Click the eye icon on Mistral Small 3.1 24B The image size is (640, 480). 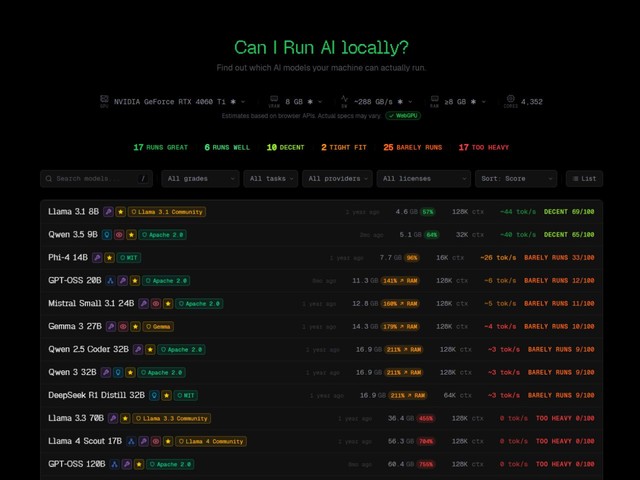click(156, 304)
